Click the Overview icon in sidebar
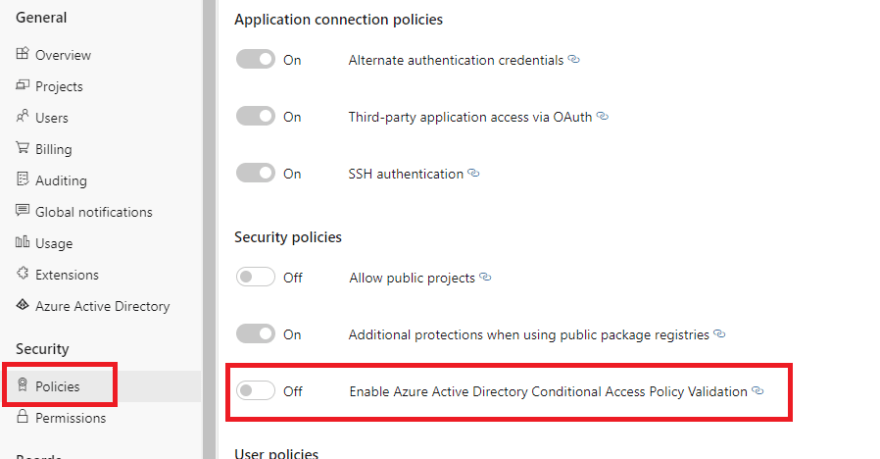The image size is (880, 459). point(22,54)
